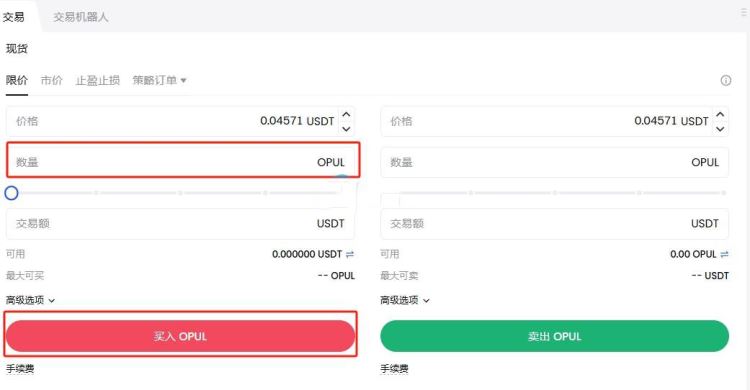Click the buy amount slider handle
The height and width of the screenshot is (390, 750).
[11, 193]
